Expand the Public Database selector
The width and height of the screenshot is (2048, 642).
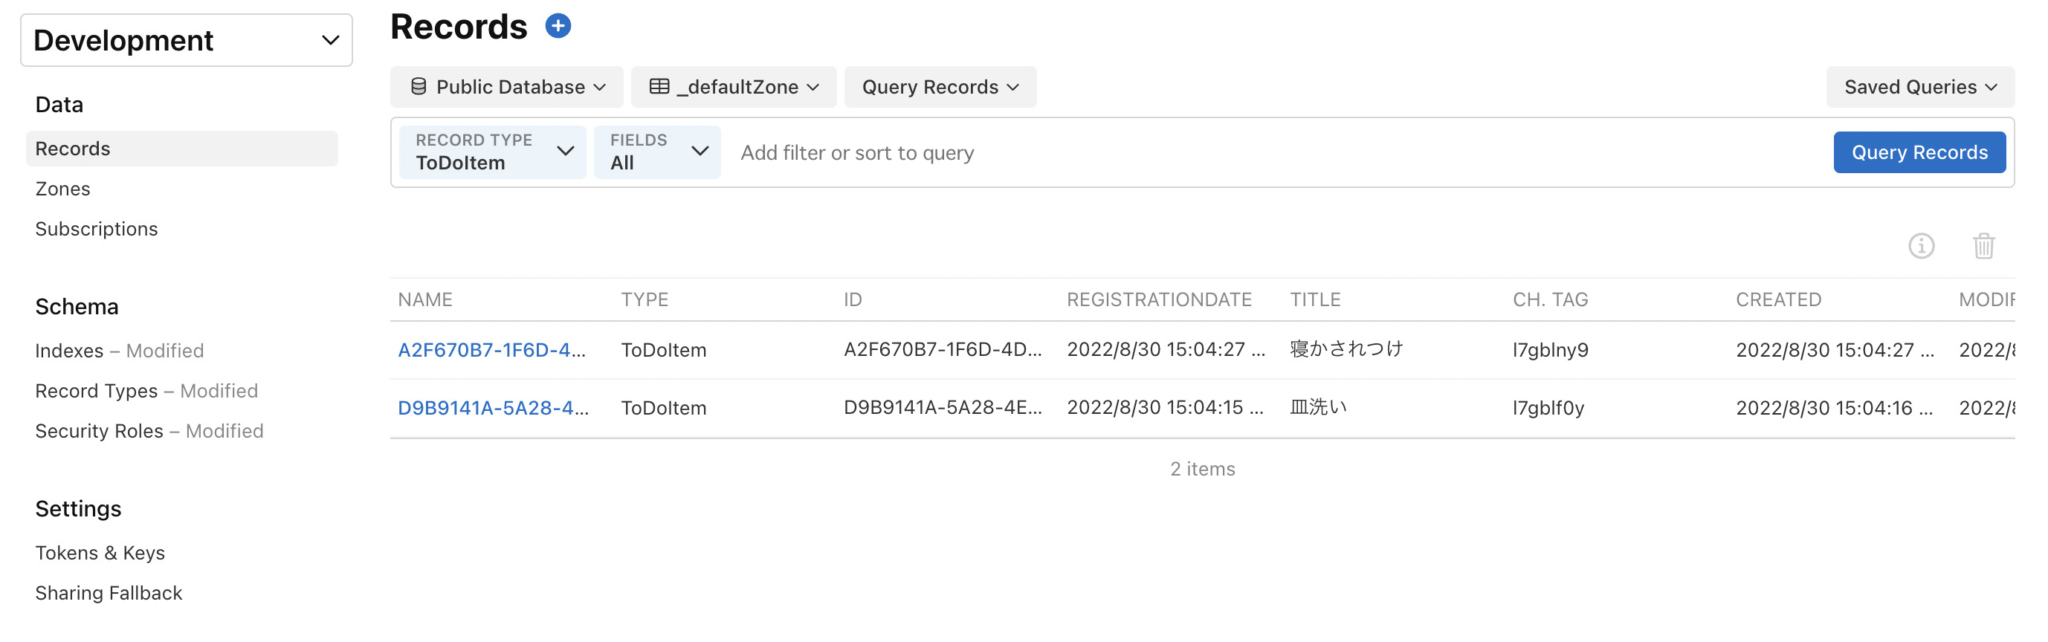click(x=507, y=87)
